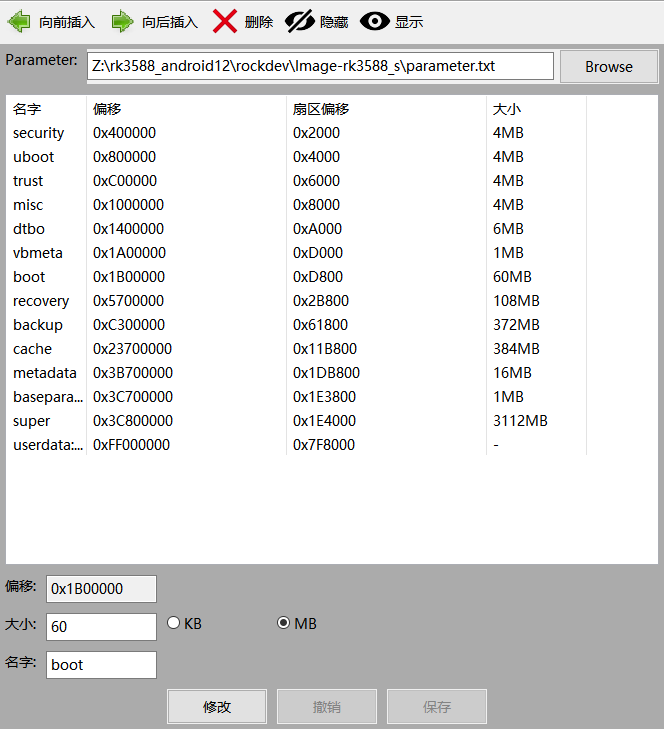Image resolution: width=664 pixels, height=729 pixels.
Task: Select the metadata partition row
Action: (296, 373)
